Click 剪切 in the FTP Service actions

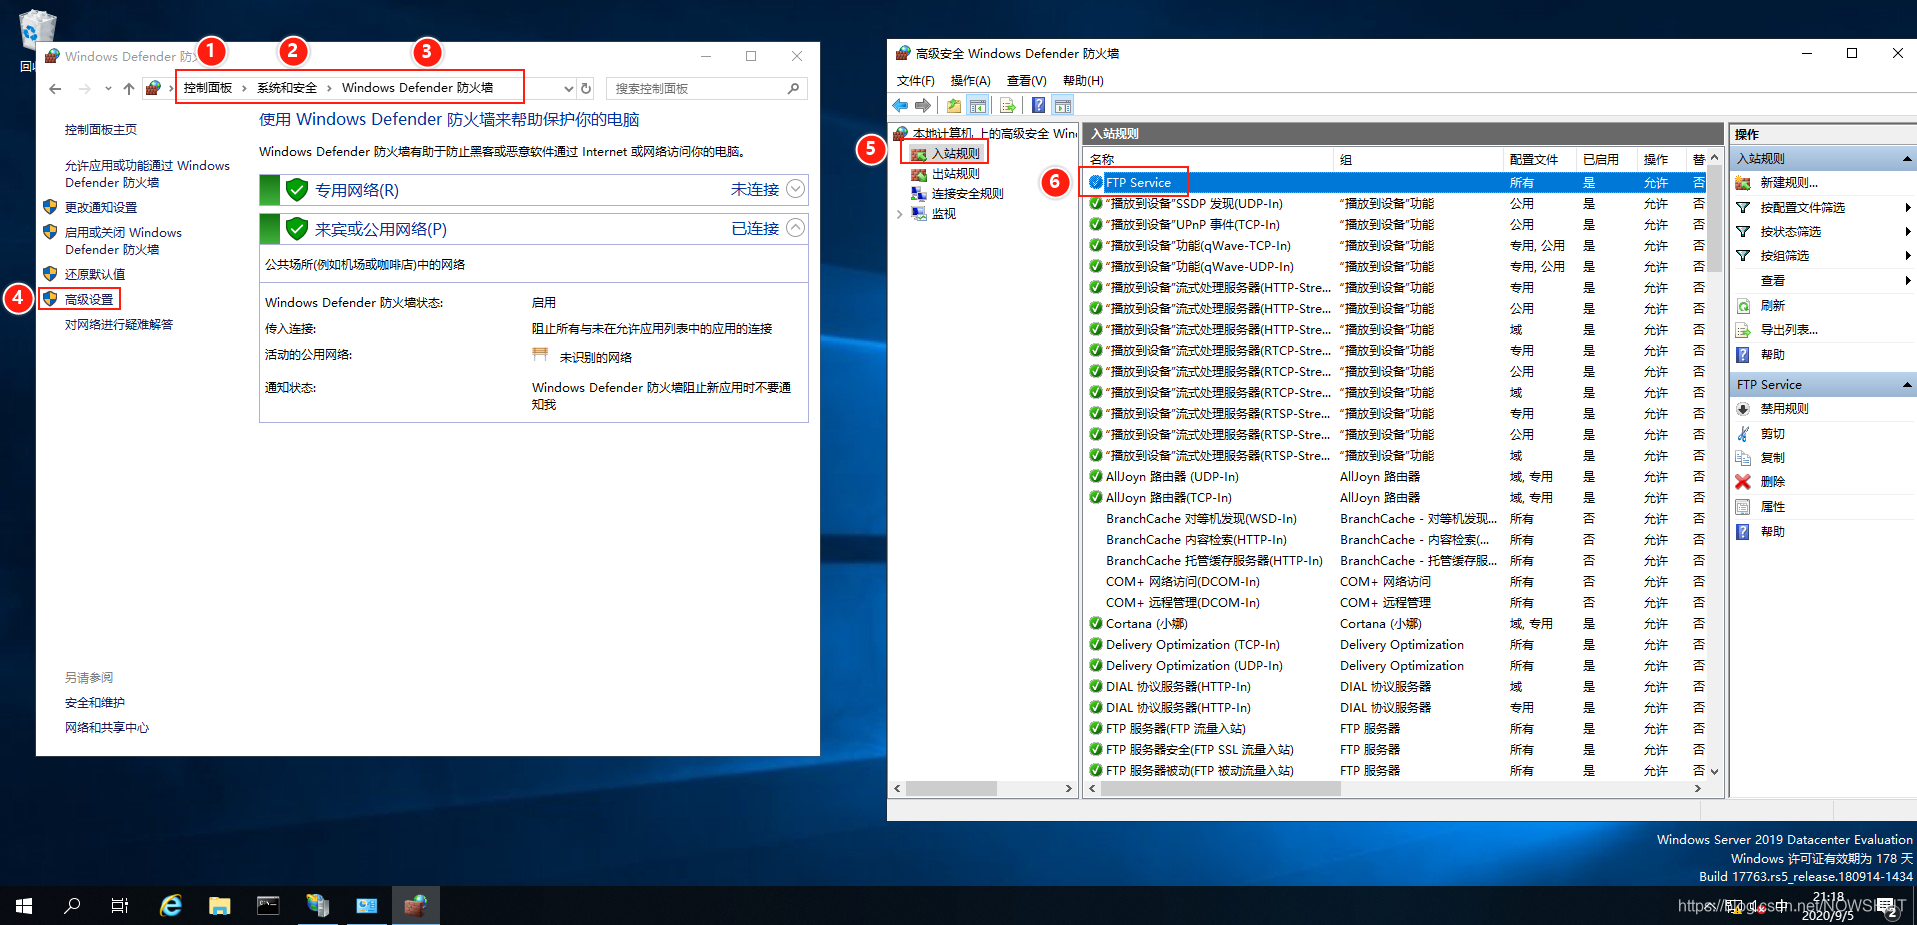pyautogui.click(x=1772, y=433)
